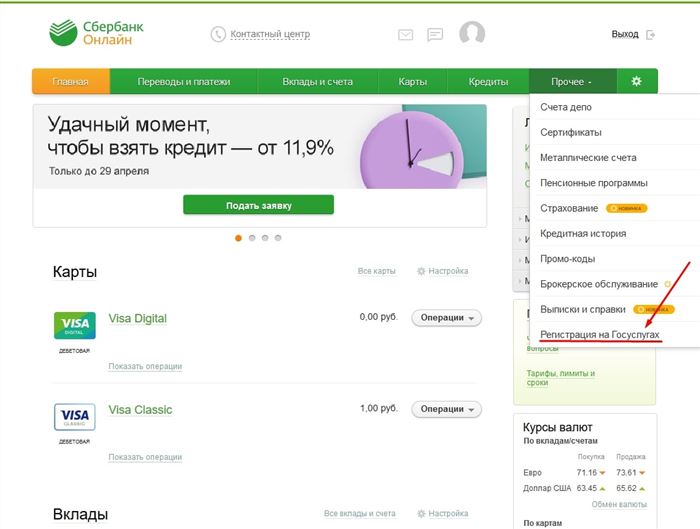Select the third banner slide dot

265,238
